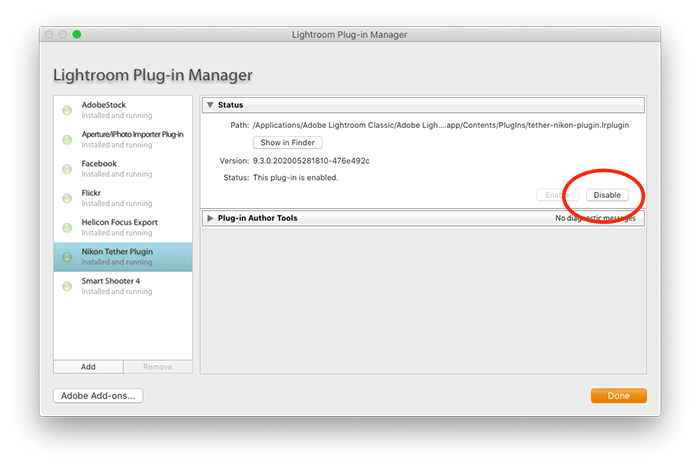Select the Flickr plug-in entry
The height and width of the screenshot is (468, 700).
[123, 198]
